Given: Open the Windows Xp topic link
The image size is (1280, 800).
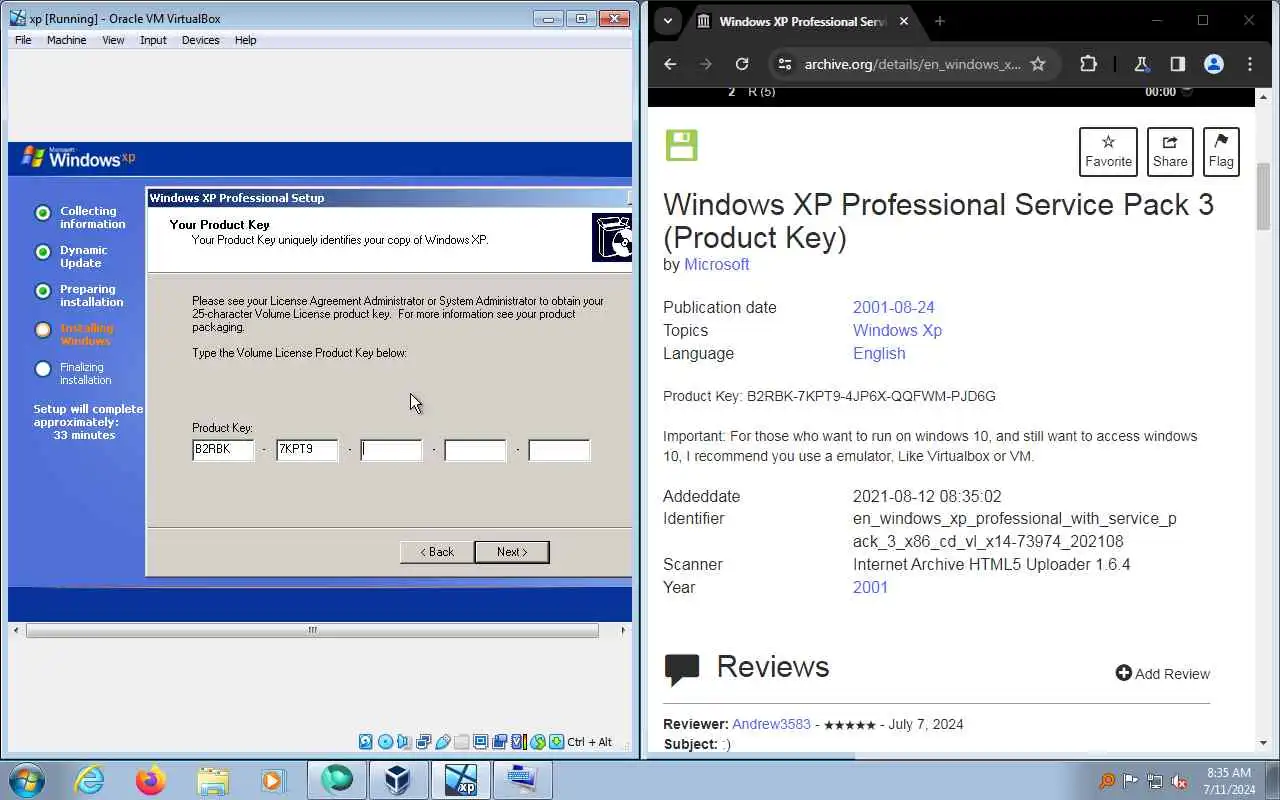Looking at the screenshot, I should (x=897, y=330).
